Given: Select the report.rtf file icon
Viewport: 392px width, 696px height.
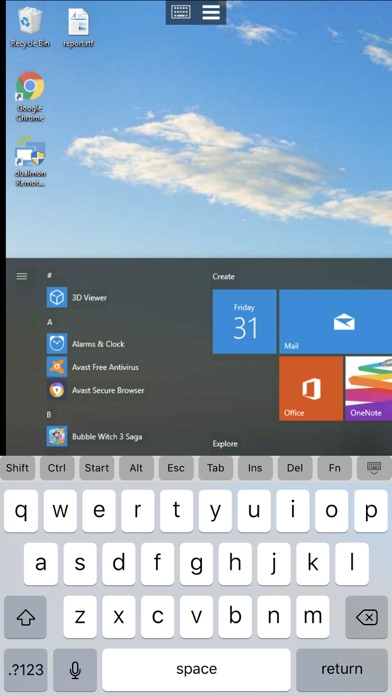Looking at the screenshot, I should point(78,28).
